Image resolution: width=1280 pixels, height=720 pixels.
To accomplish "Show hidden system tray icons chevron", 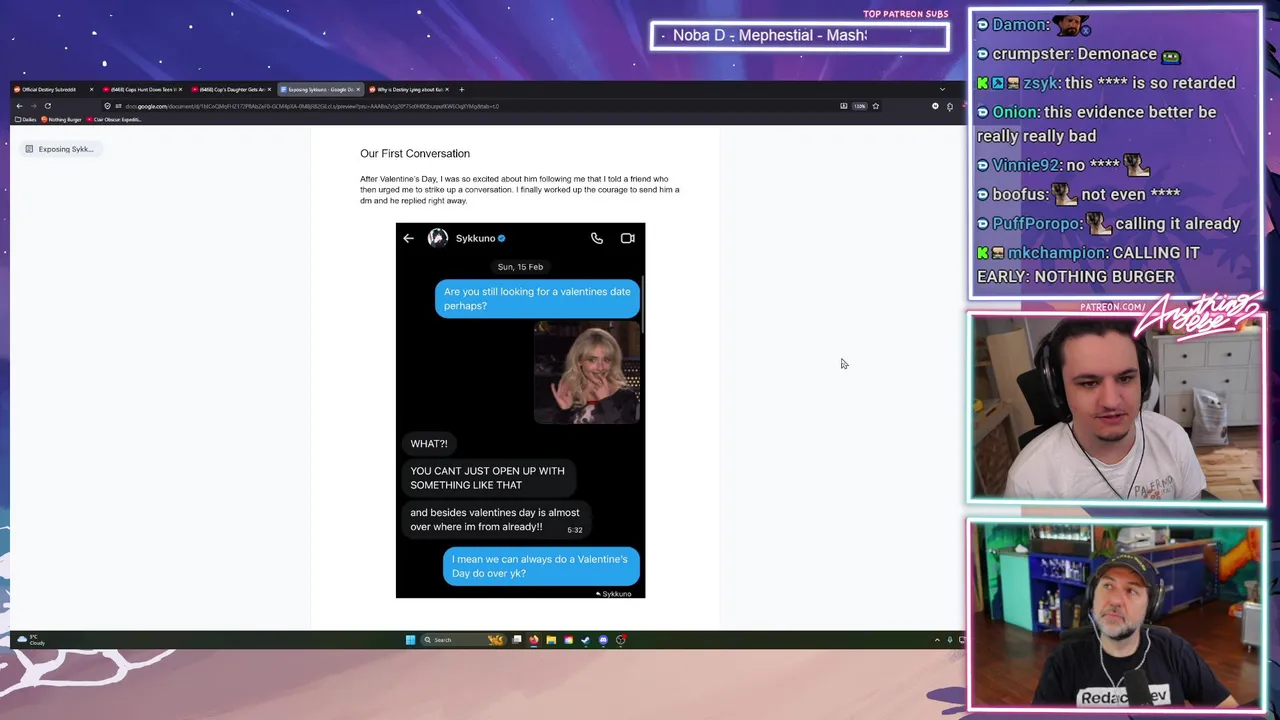I will coord(937,640).
